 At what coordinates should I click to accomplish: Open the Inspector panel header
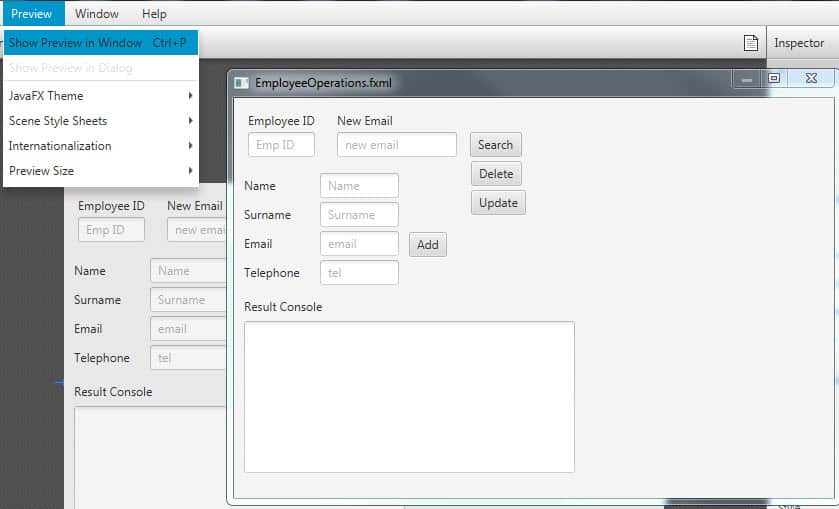[x=799, y=43]
